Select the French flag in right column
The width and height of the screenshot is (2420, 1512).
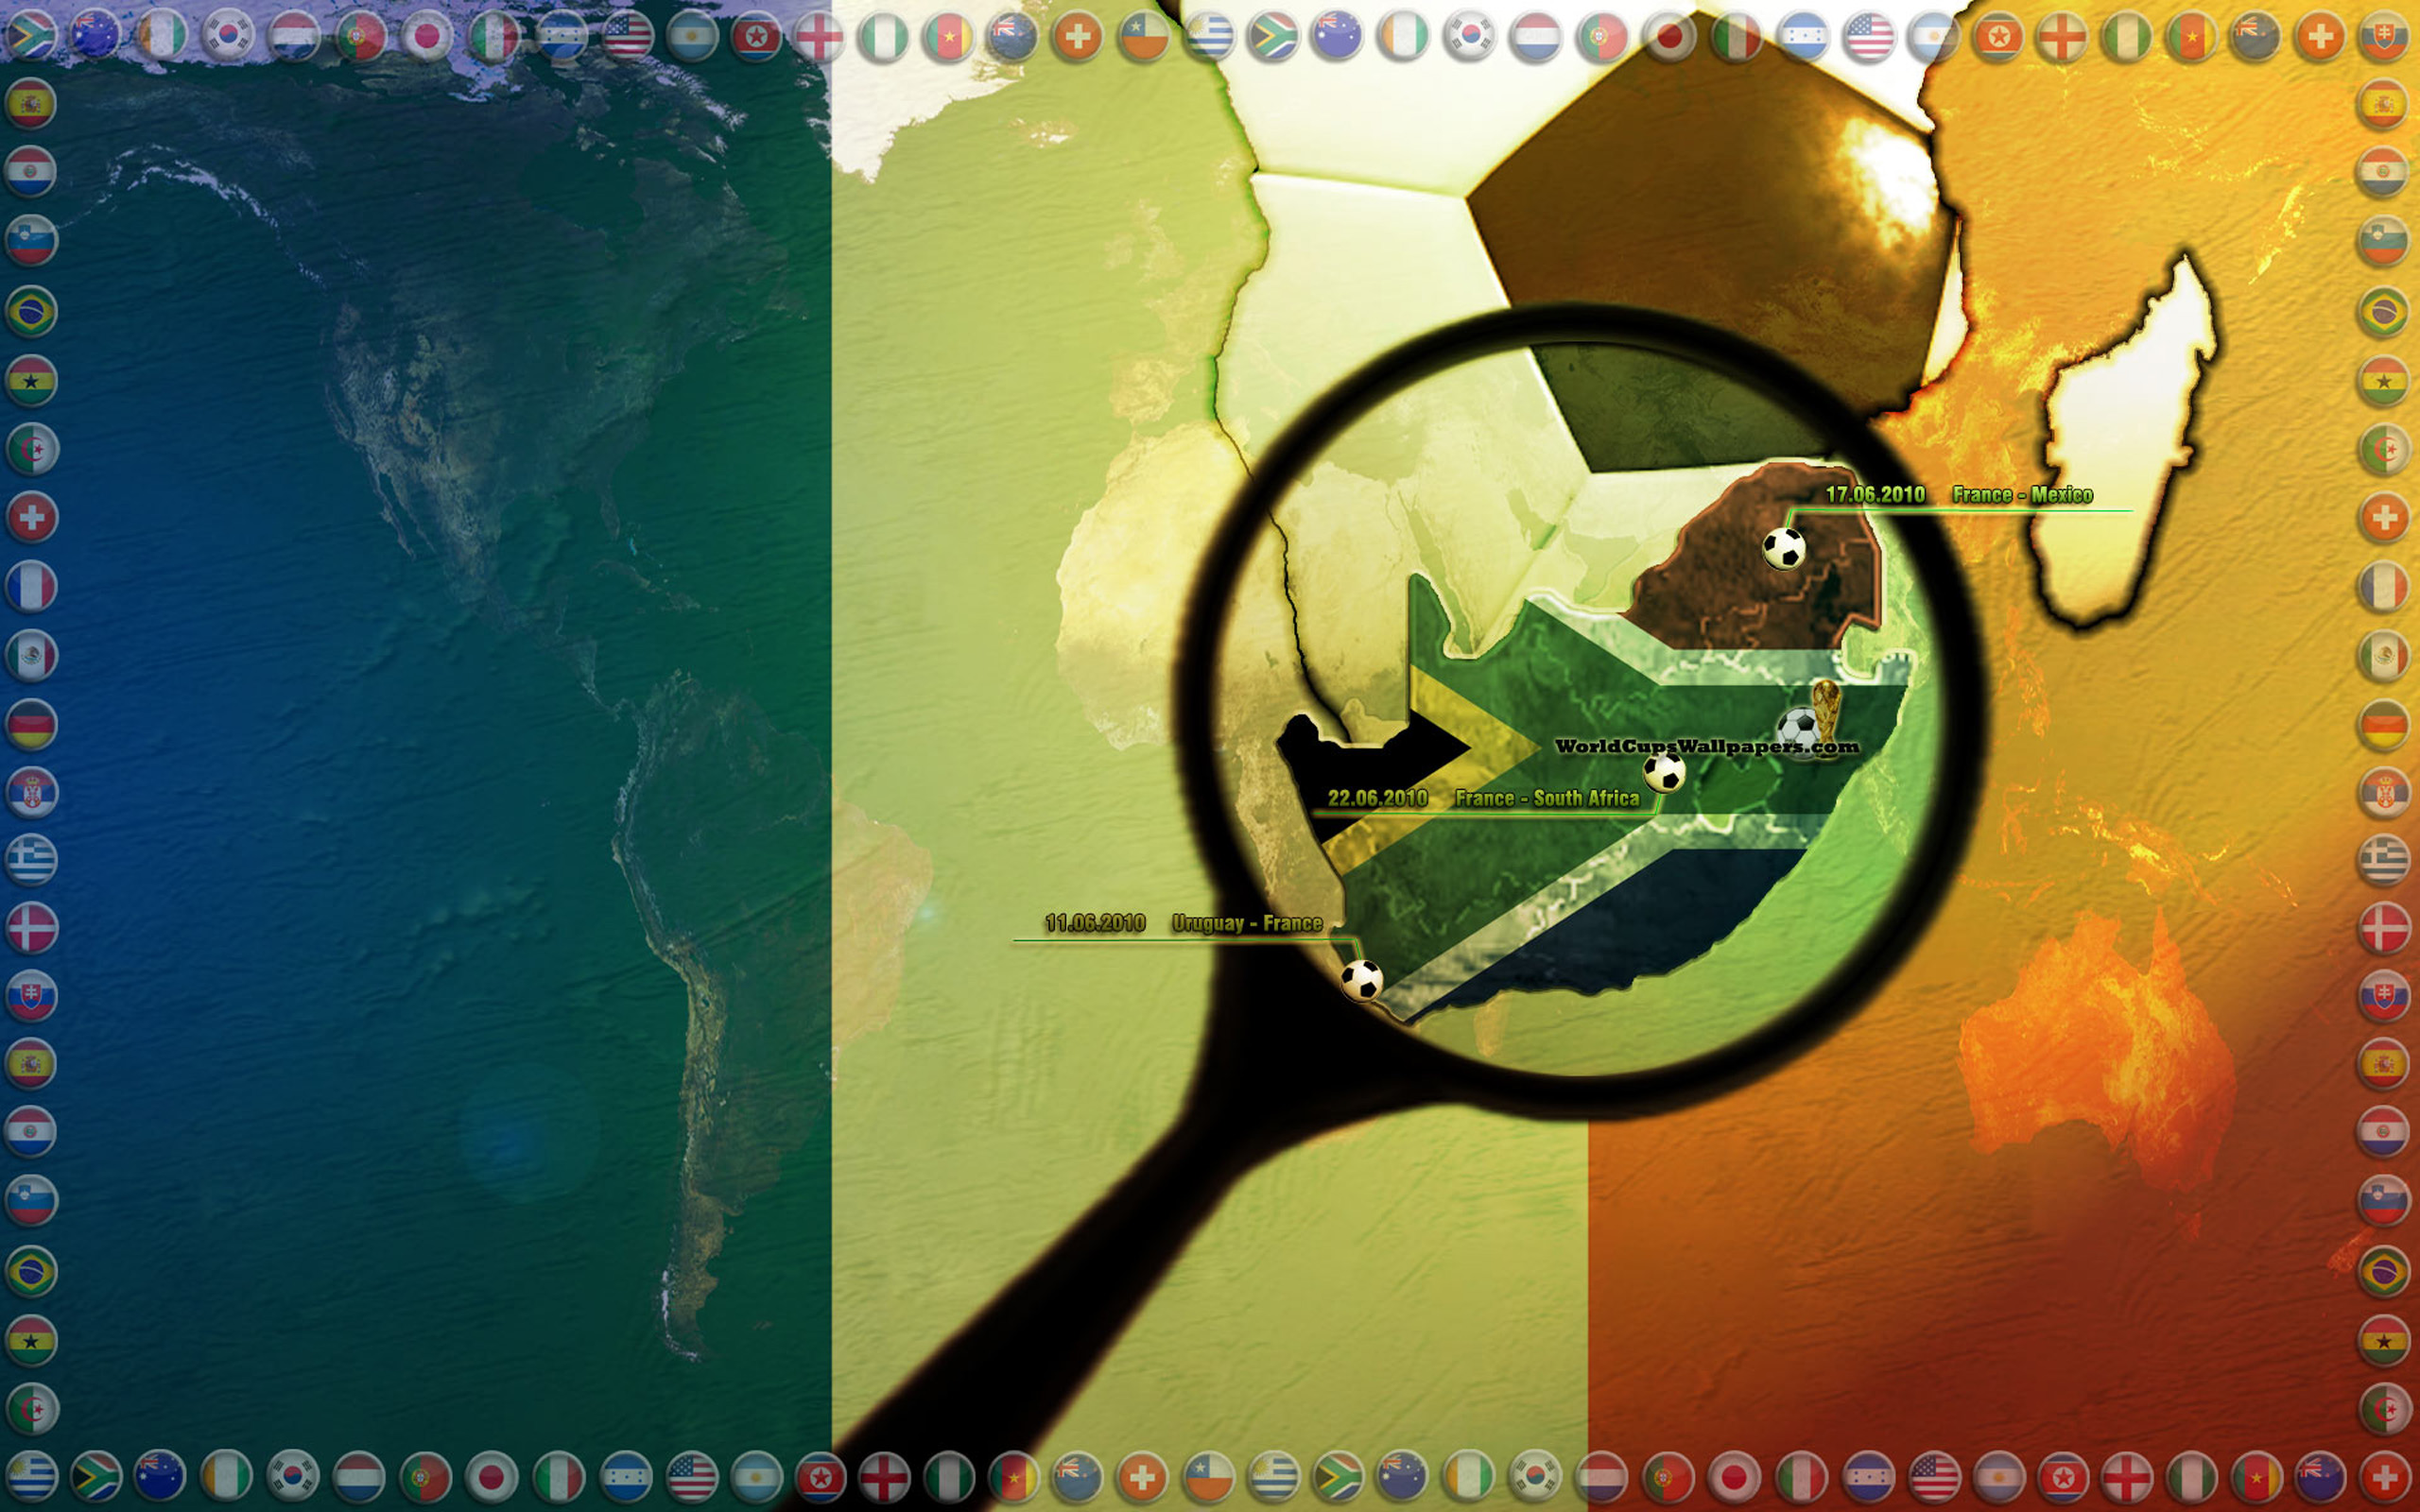[x=2384, y=587]
